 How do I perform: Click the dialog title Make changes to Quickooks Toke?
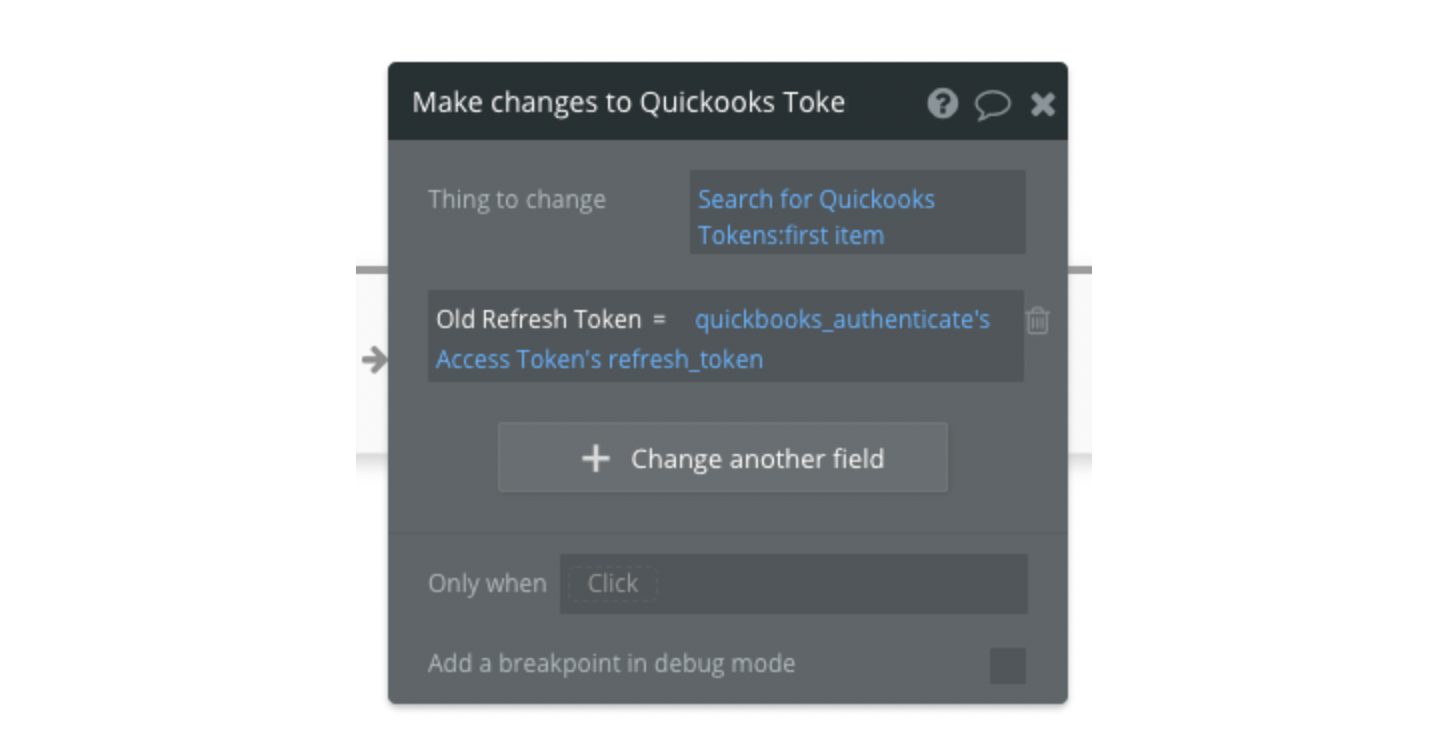[x=628, y=102]
